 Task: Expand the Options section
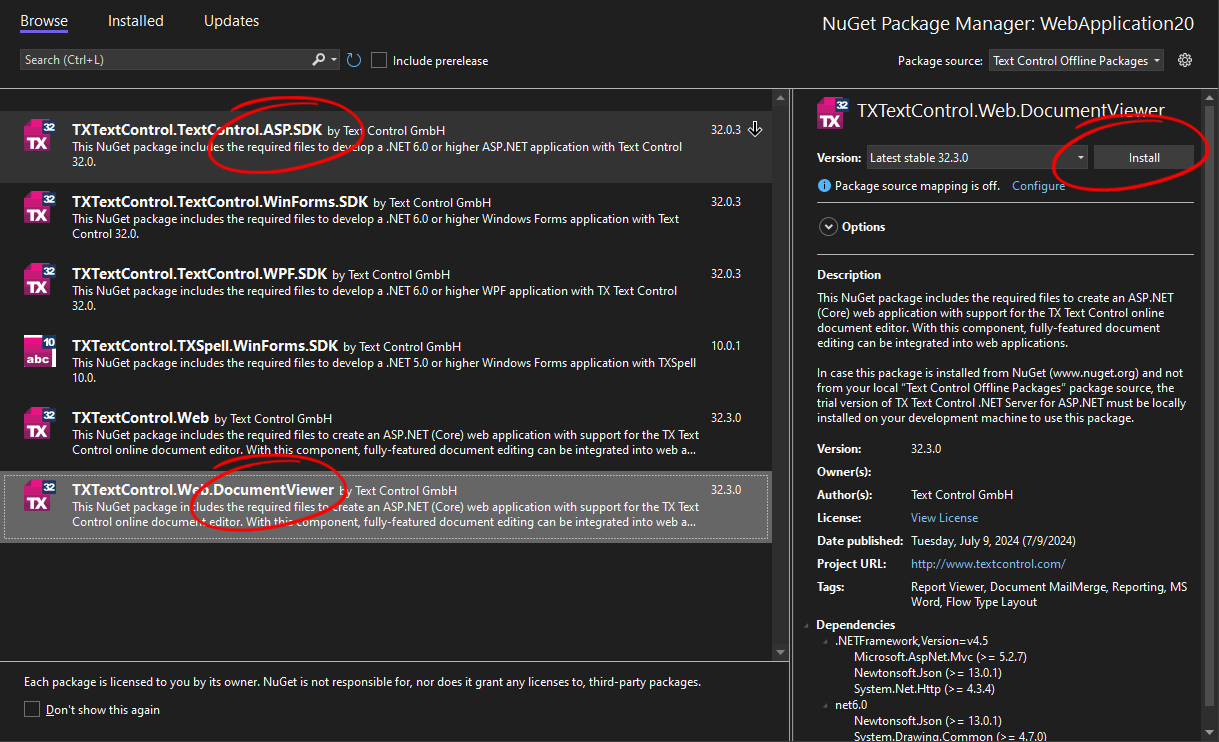pyautogui.click(x=828, y=227)
